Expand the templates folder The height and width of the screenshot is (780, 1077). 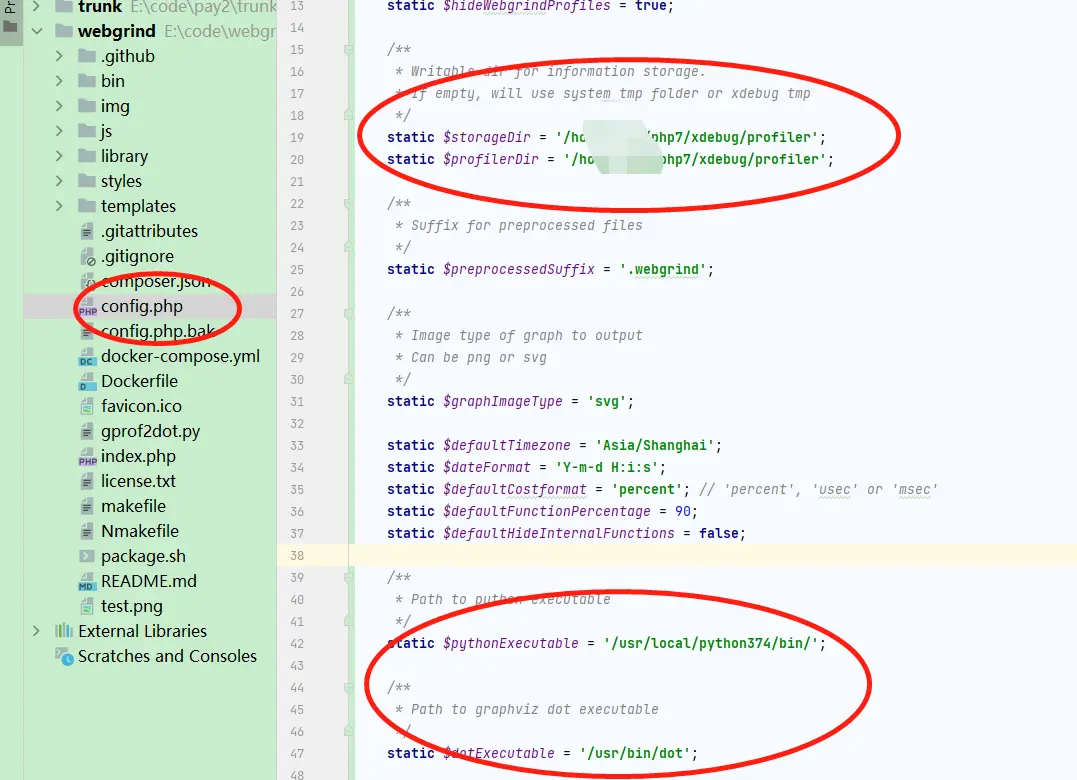click(x=59, y=206)
